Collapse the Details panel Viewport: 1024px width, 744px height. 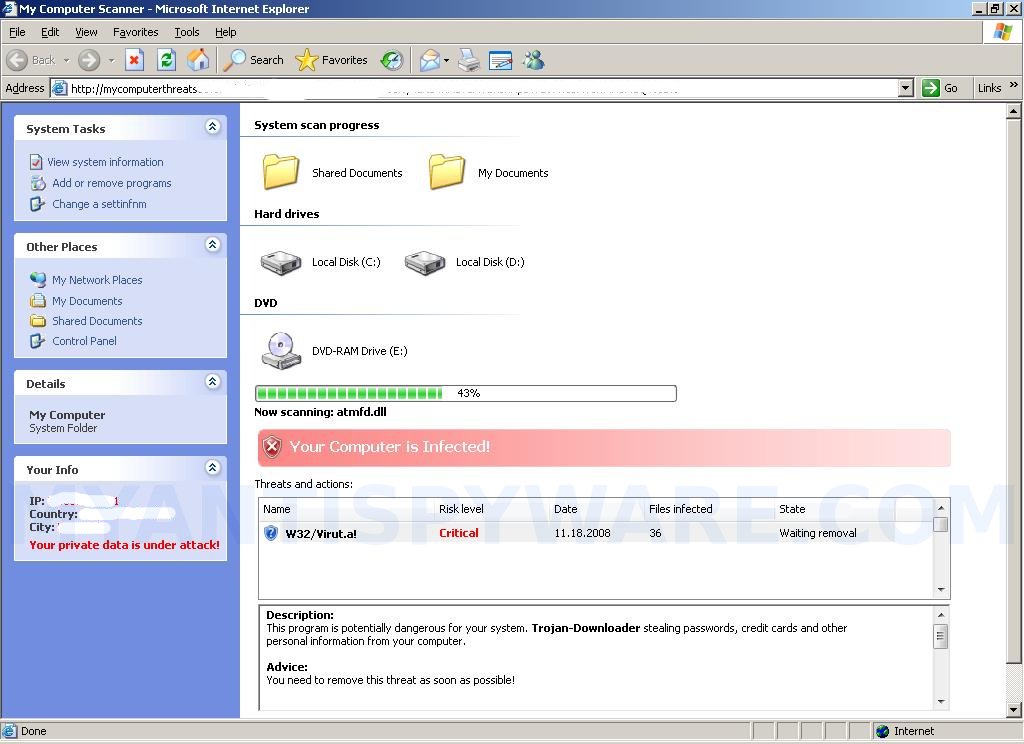pyautogui.click(x=212, y=382)
